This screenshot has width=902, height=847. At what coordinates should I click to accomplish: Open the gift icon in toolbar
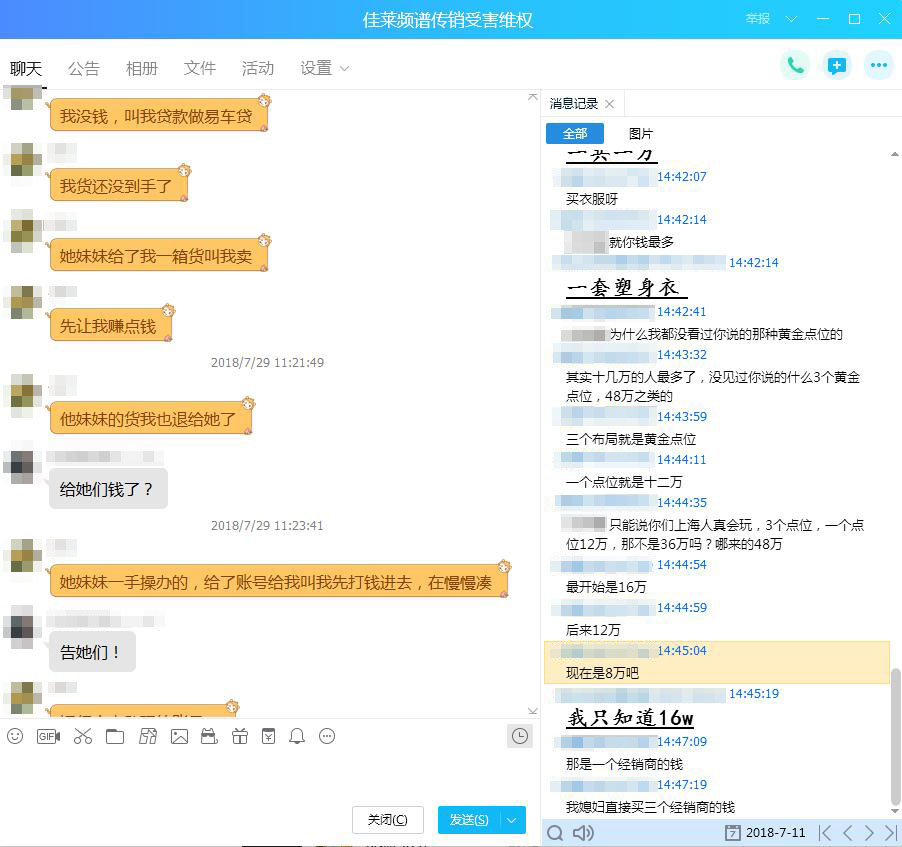[240, 736]
